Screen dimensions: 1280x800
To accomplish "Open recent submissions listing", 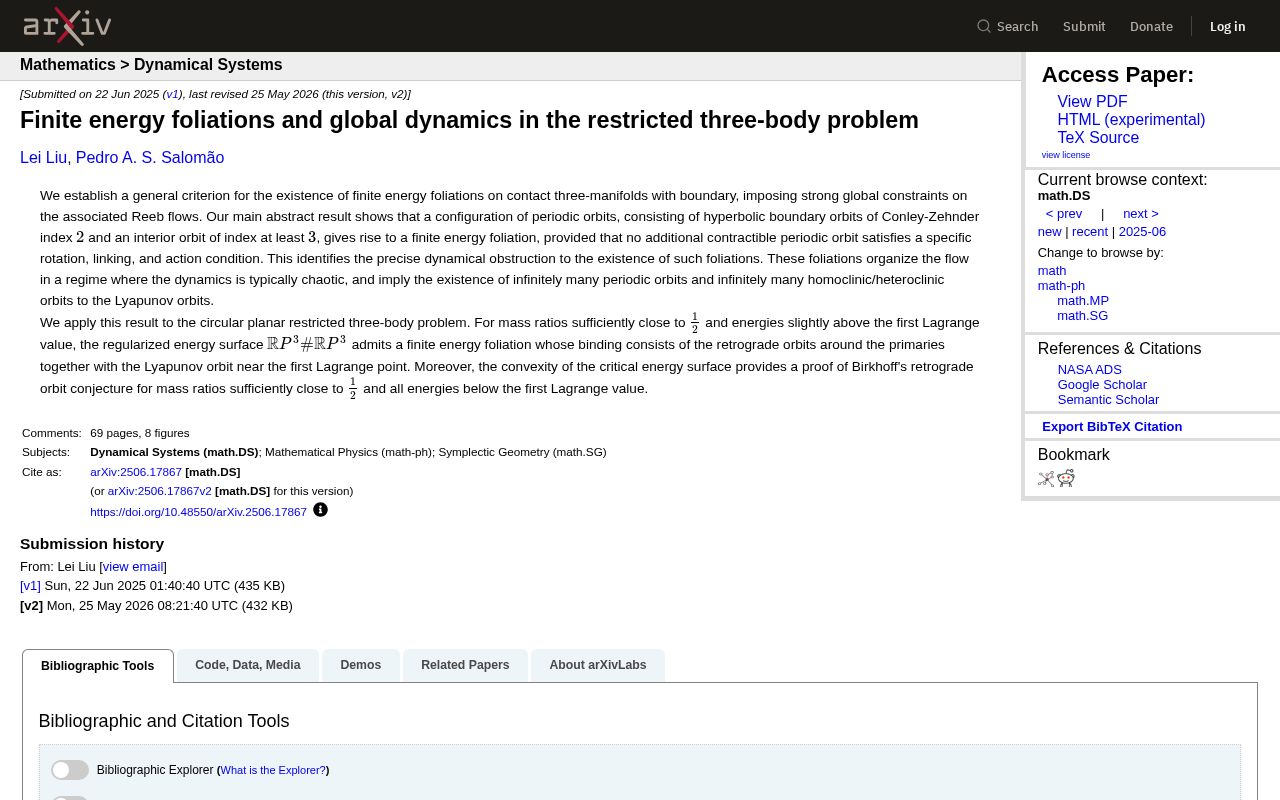I will coord(1090,232).
